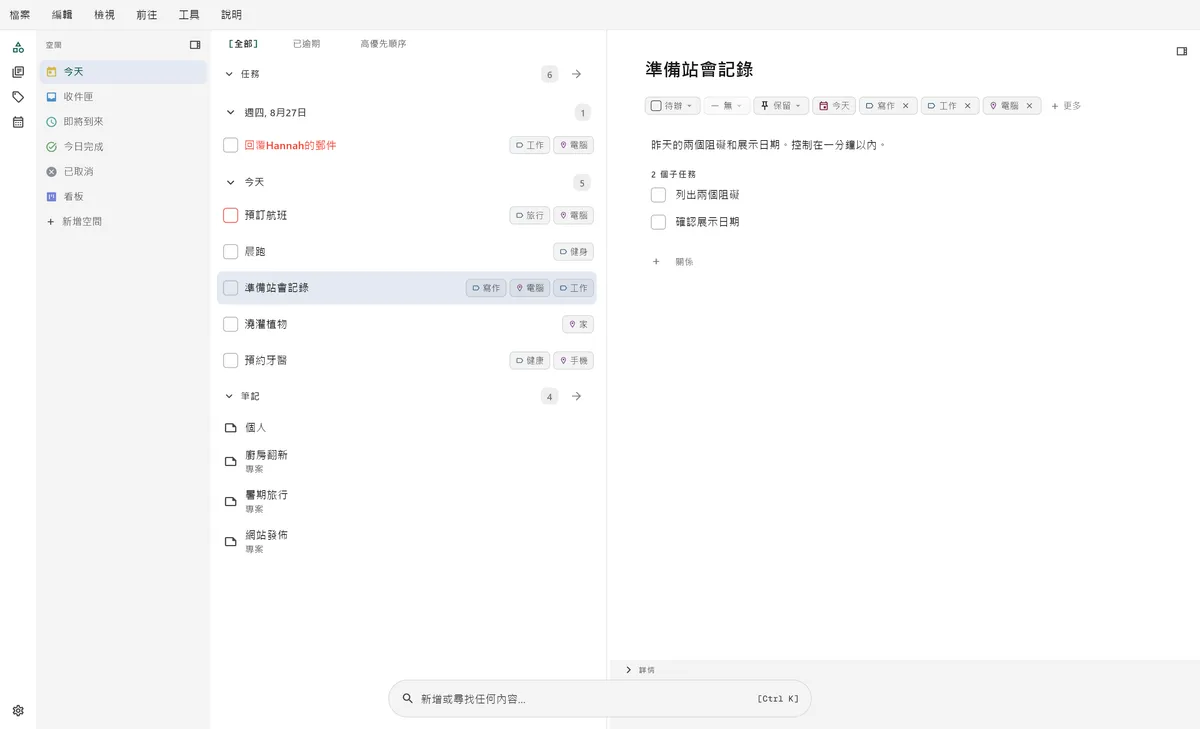This screenshot has height=729, width=1200.
Task: Click the 暑期旅行 folder icon
Action: [x=231, y=501]
